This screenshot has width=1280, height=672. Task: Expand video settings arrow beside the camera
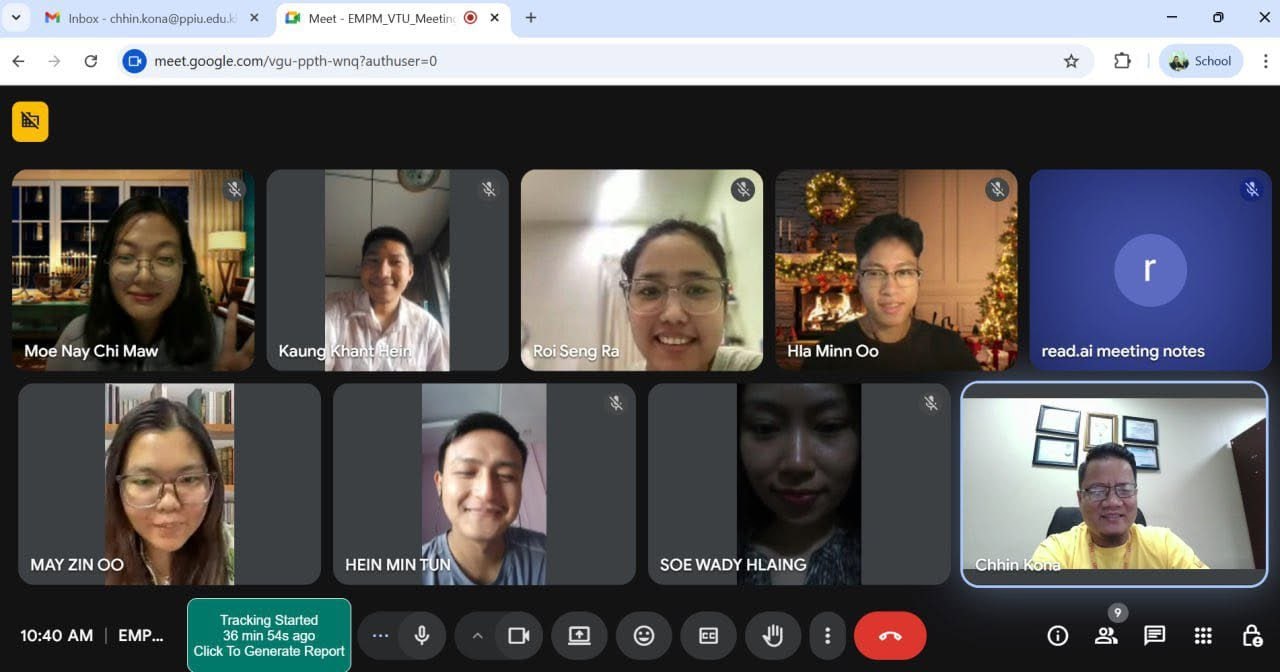(x=477, y=636)
